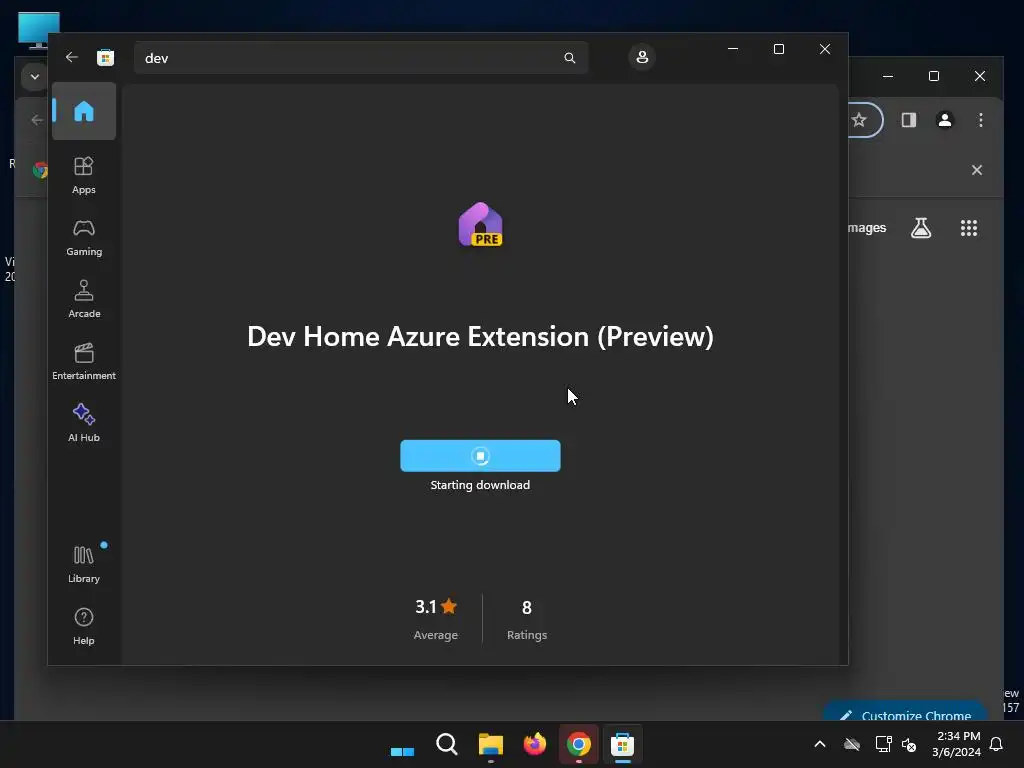Open the Gaming section
Viewport: 1024px width, 768px height.
pos(84,238)
